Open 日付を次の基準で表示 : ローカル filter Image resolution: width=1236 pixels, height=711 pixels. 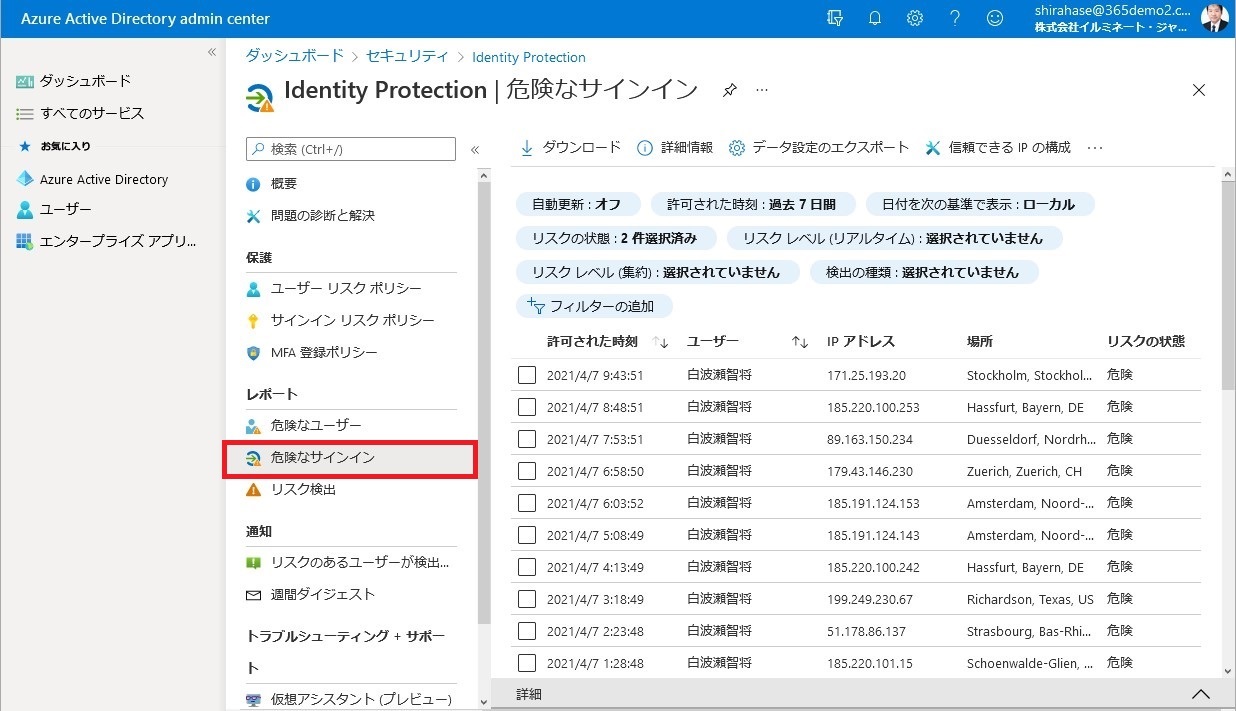[980, 204]
